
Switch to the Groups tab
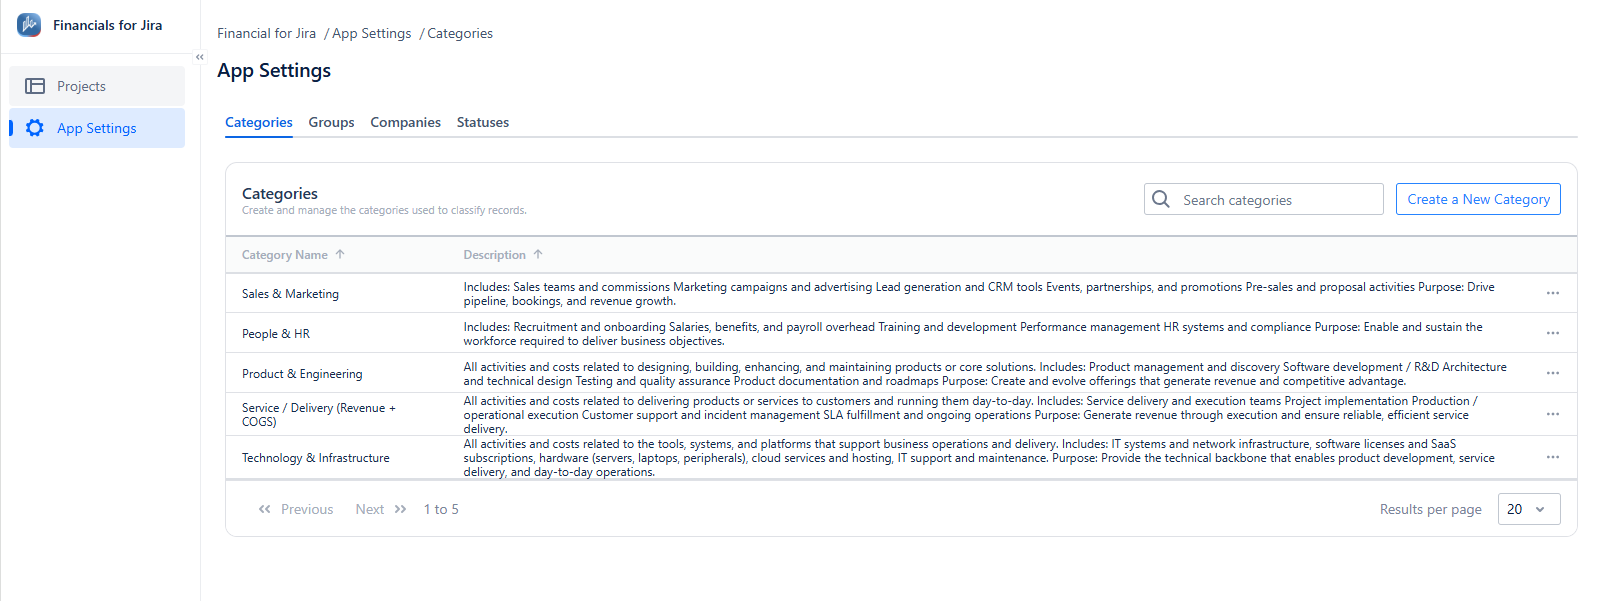click(331, 122)
